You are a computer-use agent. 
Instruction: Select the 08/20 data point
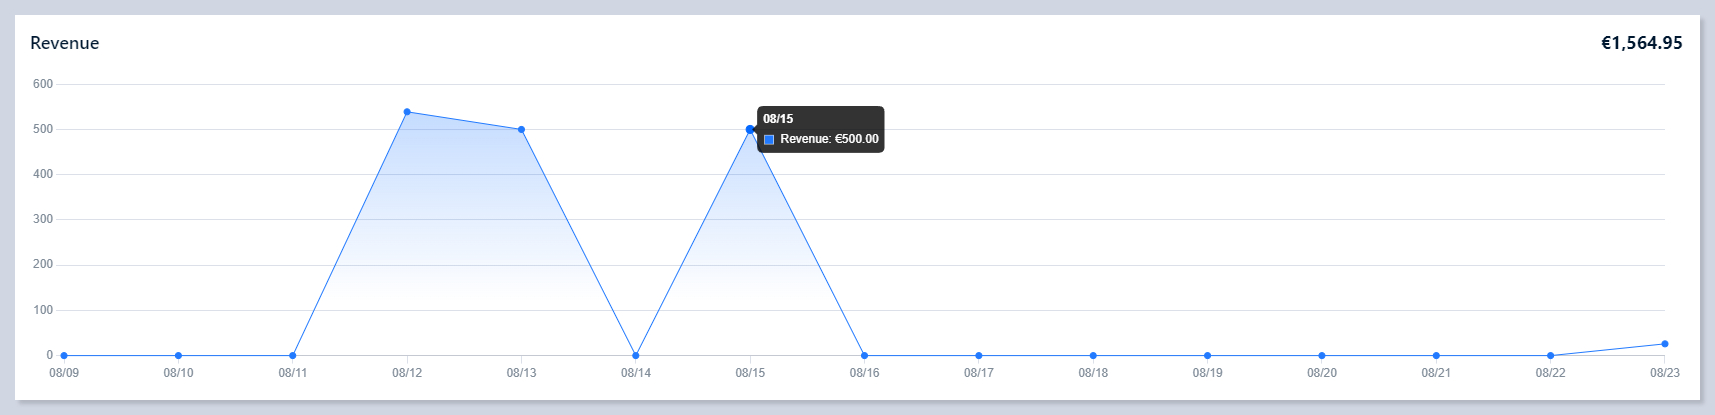(x=1322, y=355)
